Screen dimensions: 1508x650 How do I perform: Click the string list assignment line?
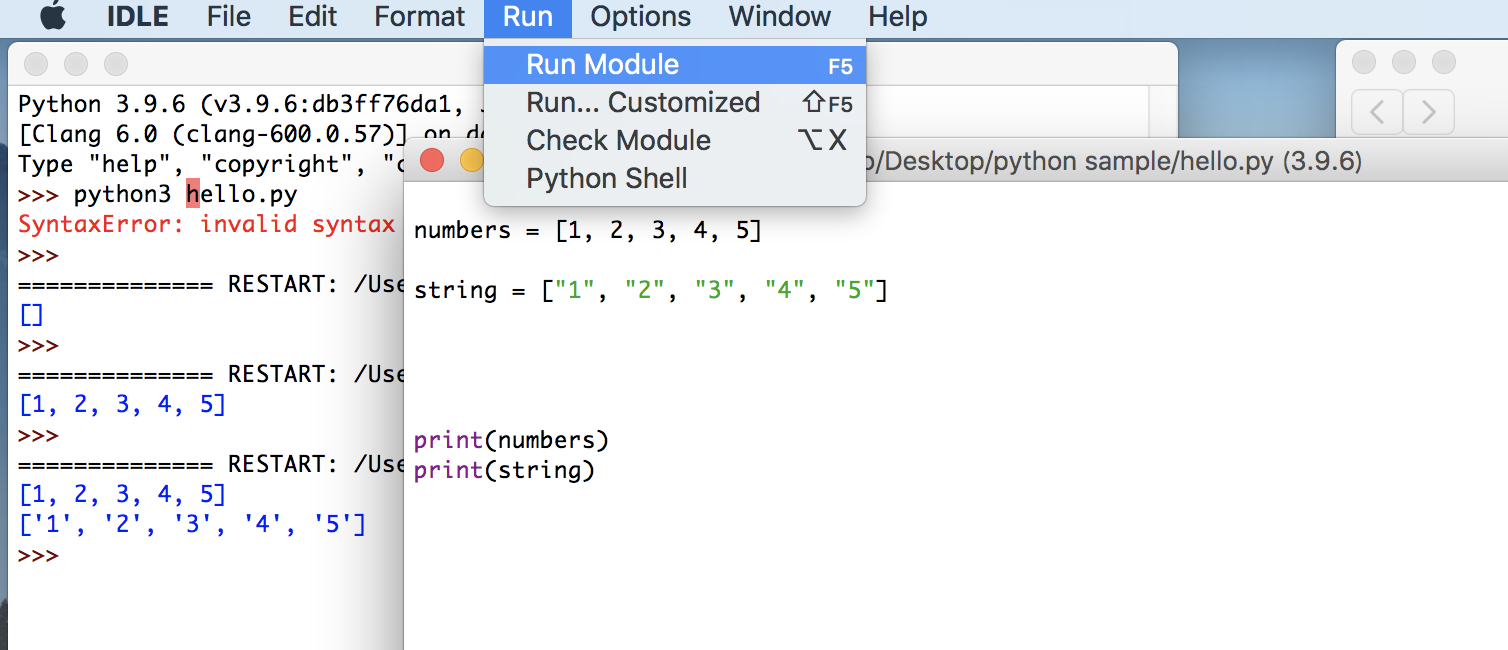[x=651, y=291]
